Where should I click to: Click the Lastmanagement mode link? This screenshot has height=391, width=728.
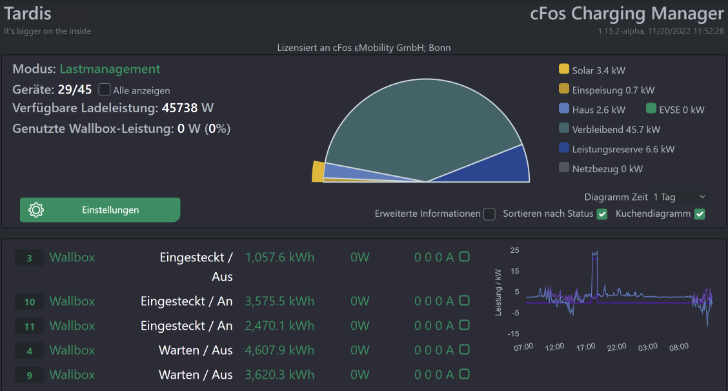click(x=110, y=69)
